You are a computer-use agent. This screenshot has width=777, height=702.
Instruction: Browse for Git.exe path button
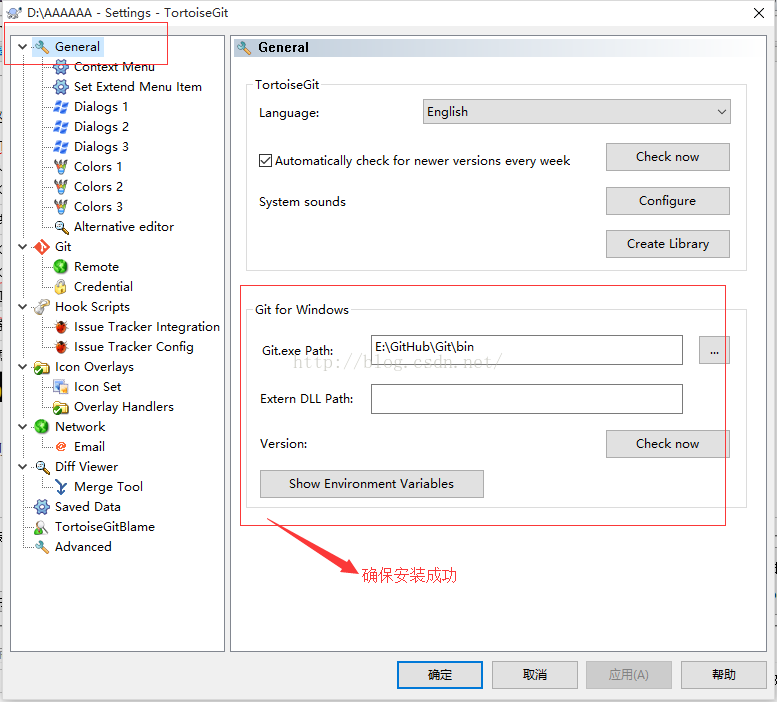[x=714, y=350]
